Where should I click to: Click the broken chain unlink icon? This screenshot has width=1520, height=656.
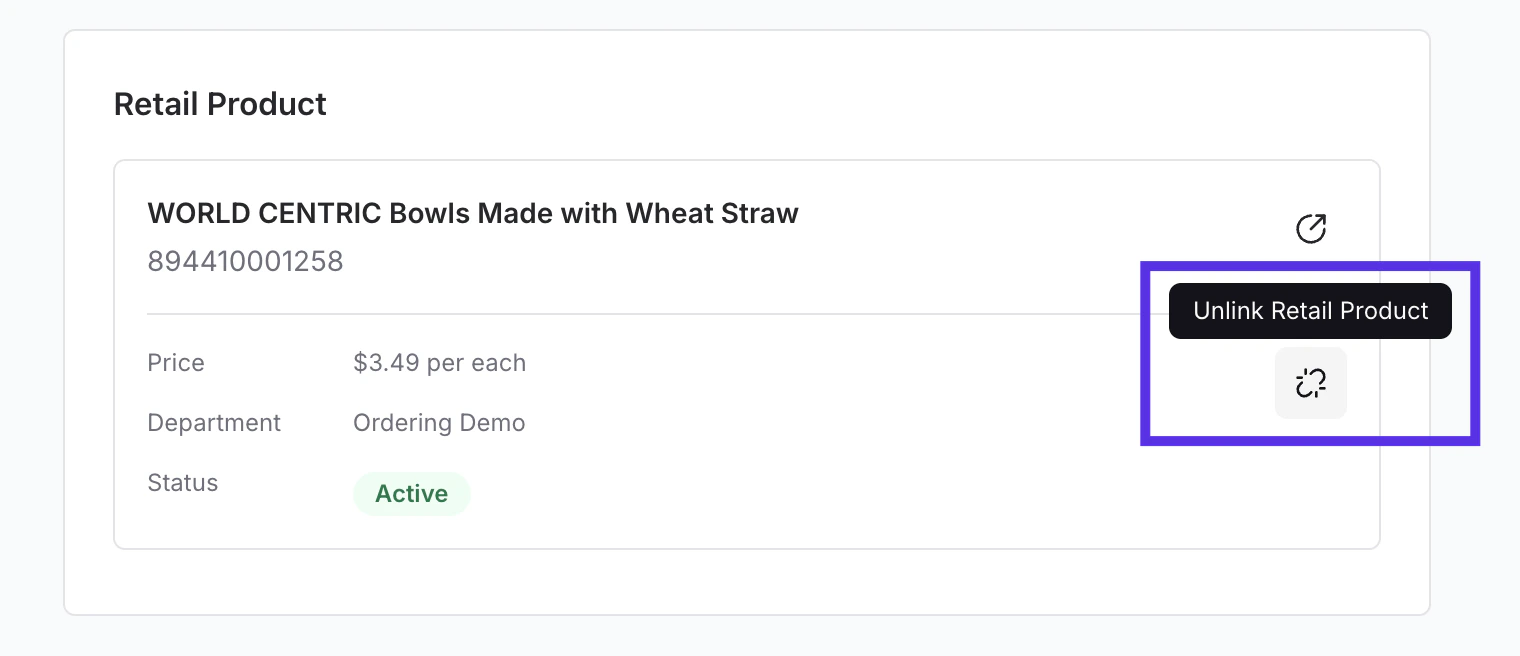1310,383
